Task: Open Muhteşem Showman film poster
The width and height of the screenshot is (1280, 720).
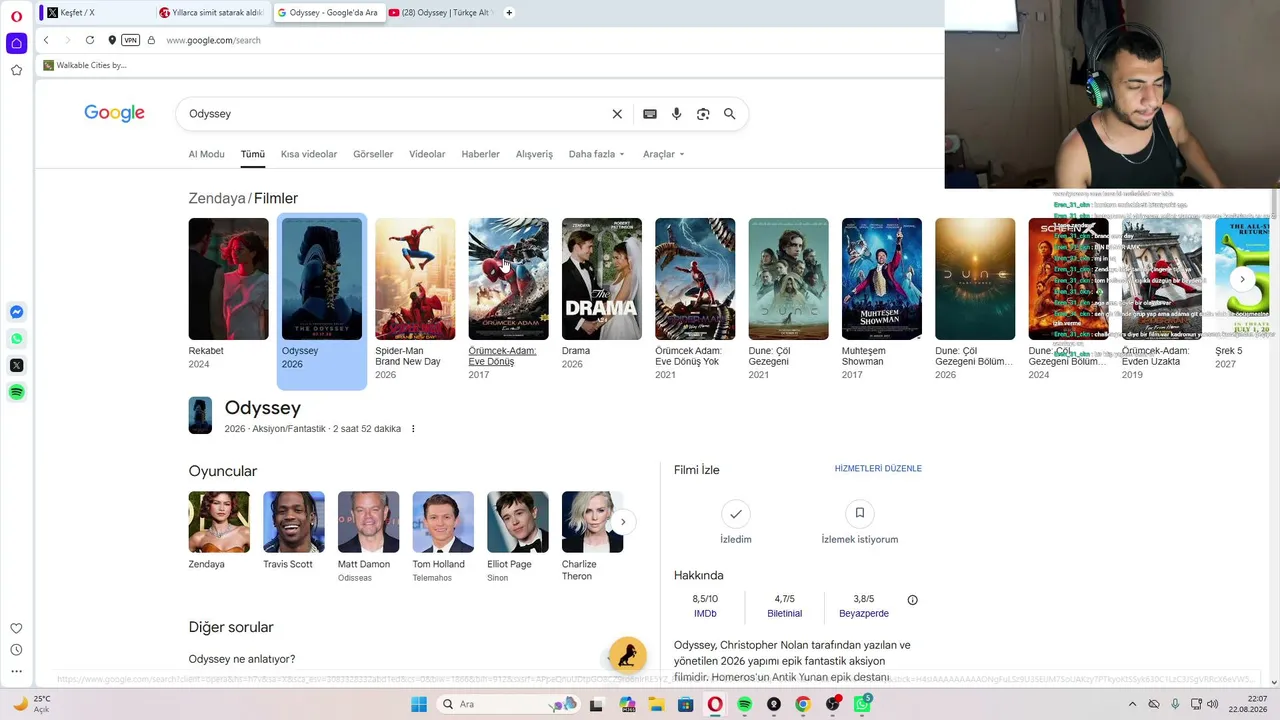Action: coord(882,279)
